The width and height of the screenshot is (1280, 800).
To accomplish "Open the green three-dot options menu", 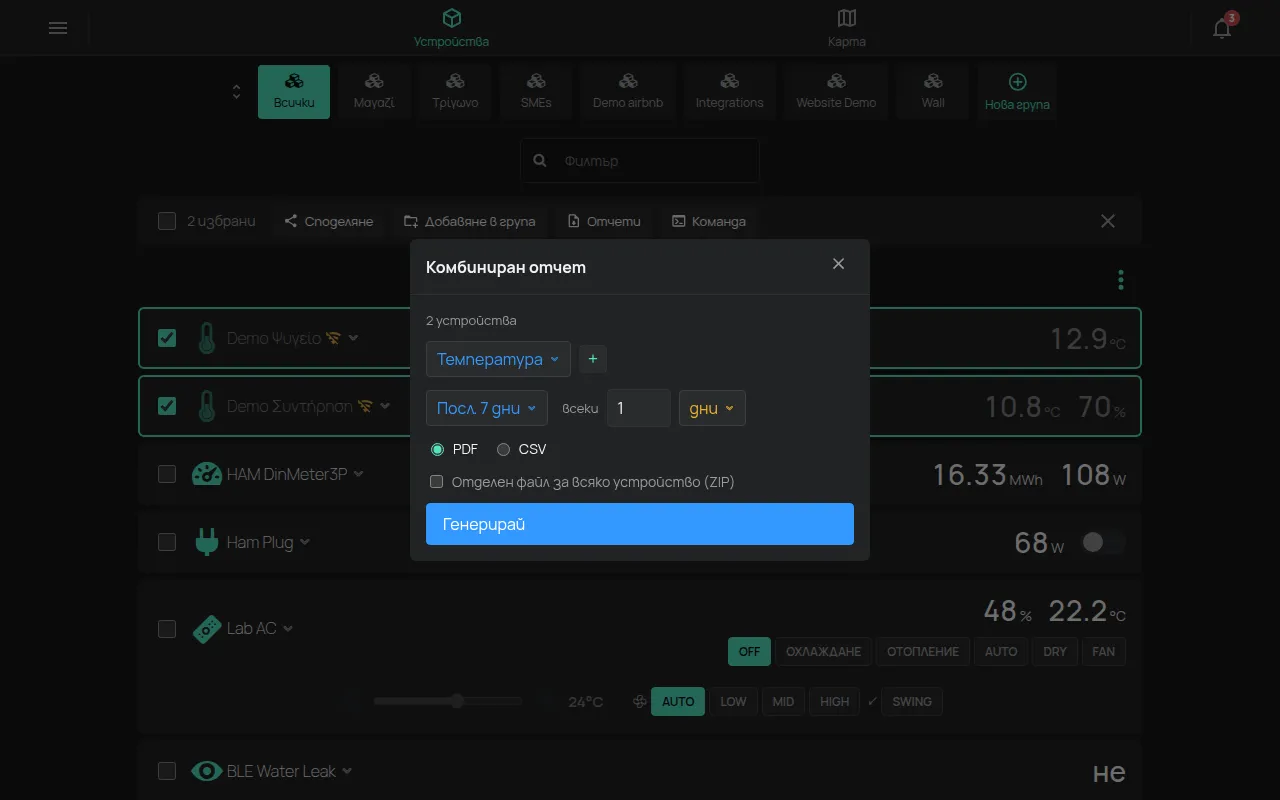I will pos(1121,280).
